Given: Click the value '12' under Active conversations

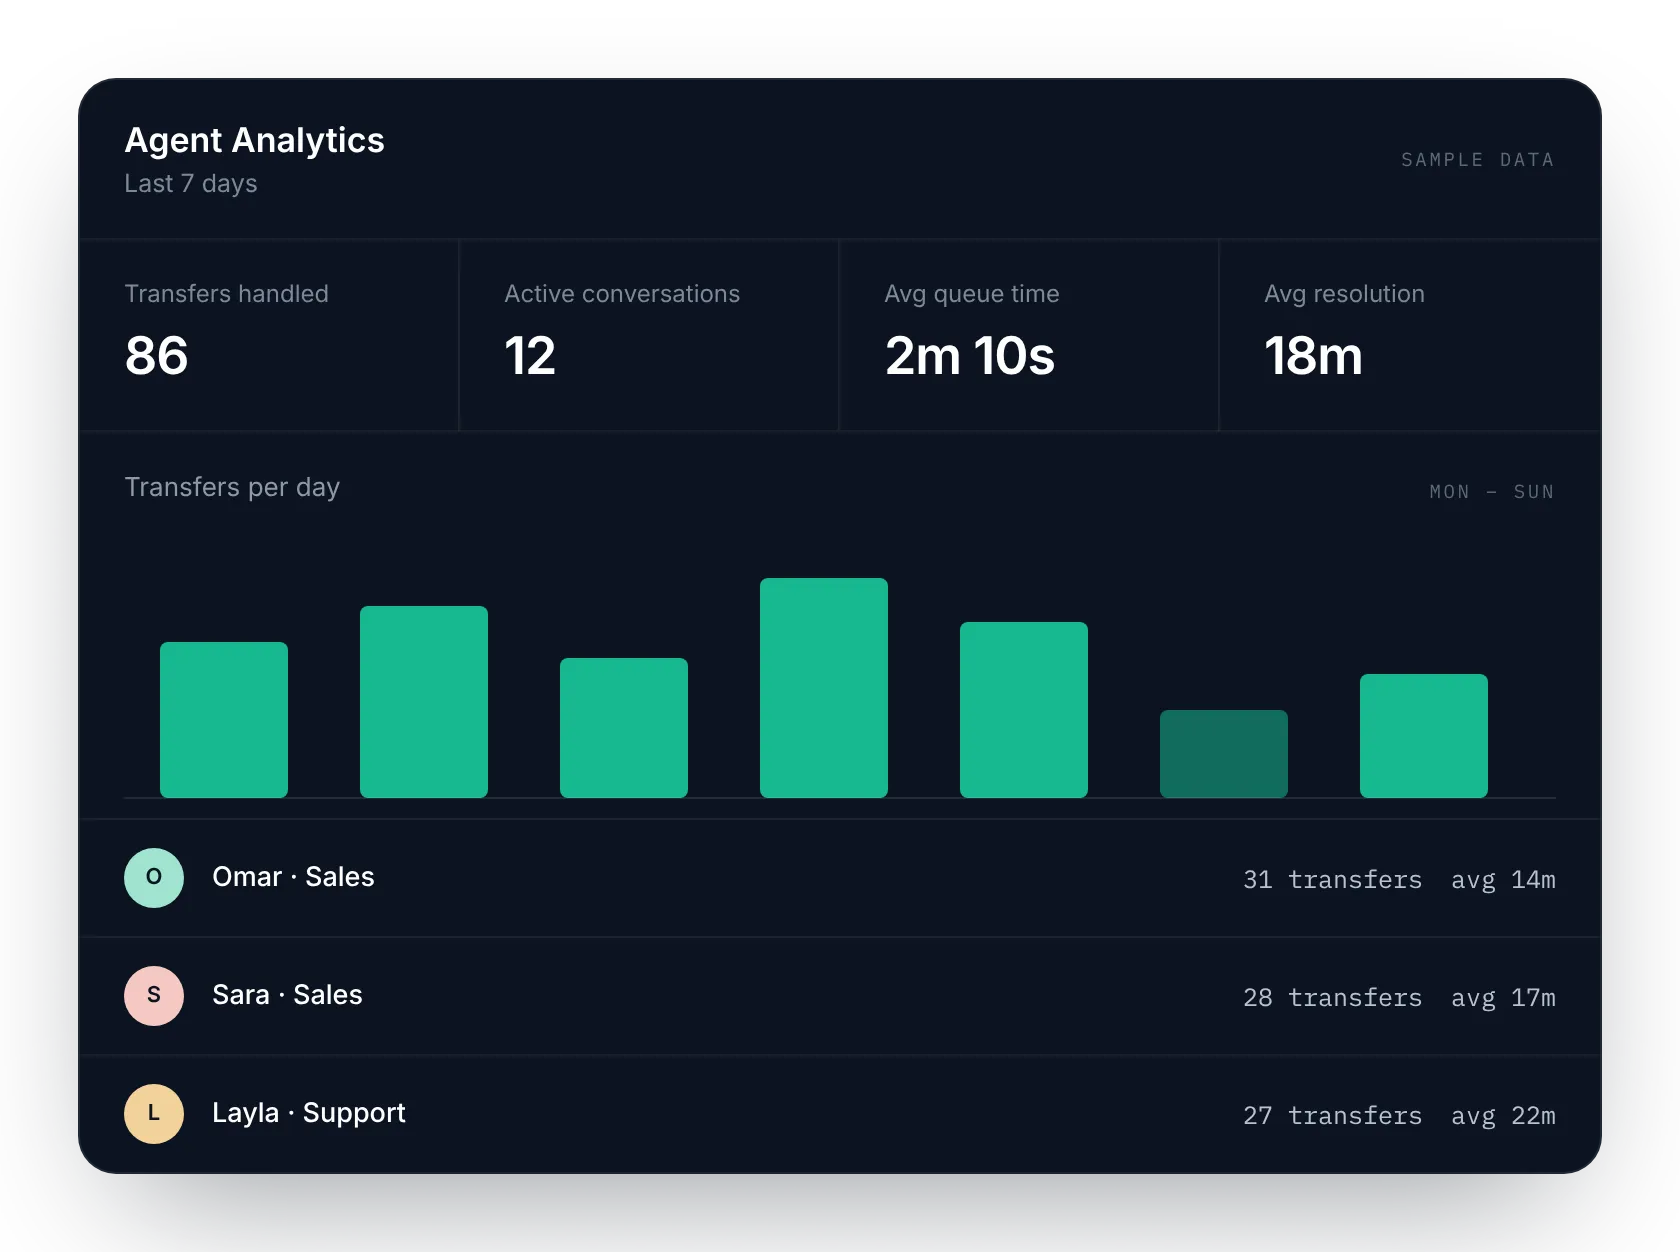Looking at the screenshot, I should (x=530, y=356).
